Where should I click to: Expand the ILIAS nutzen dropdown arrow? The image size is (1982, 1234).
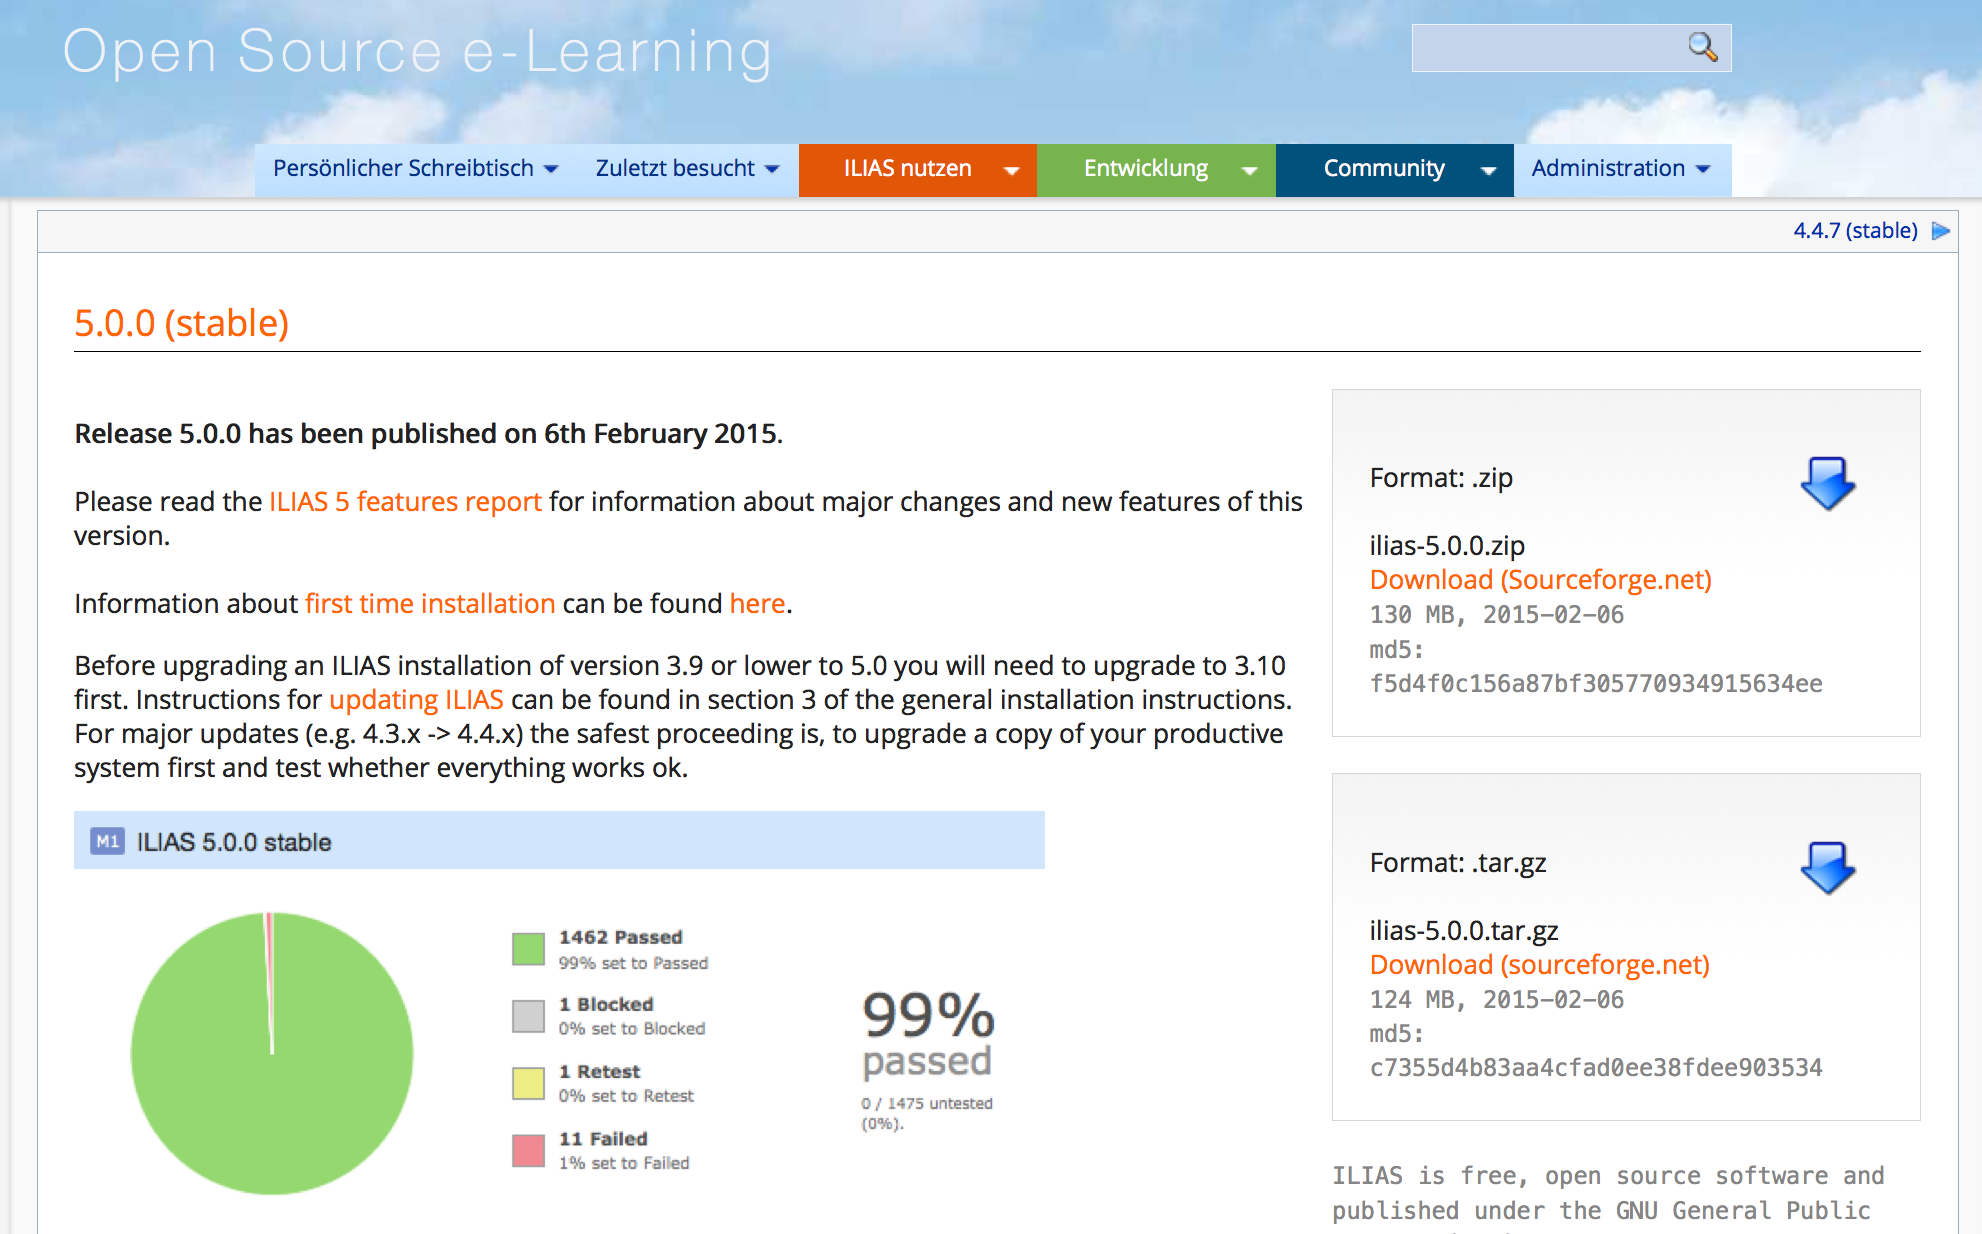pyautogui.click(x=1012, y=170)
